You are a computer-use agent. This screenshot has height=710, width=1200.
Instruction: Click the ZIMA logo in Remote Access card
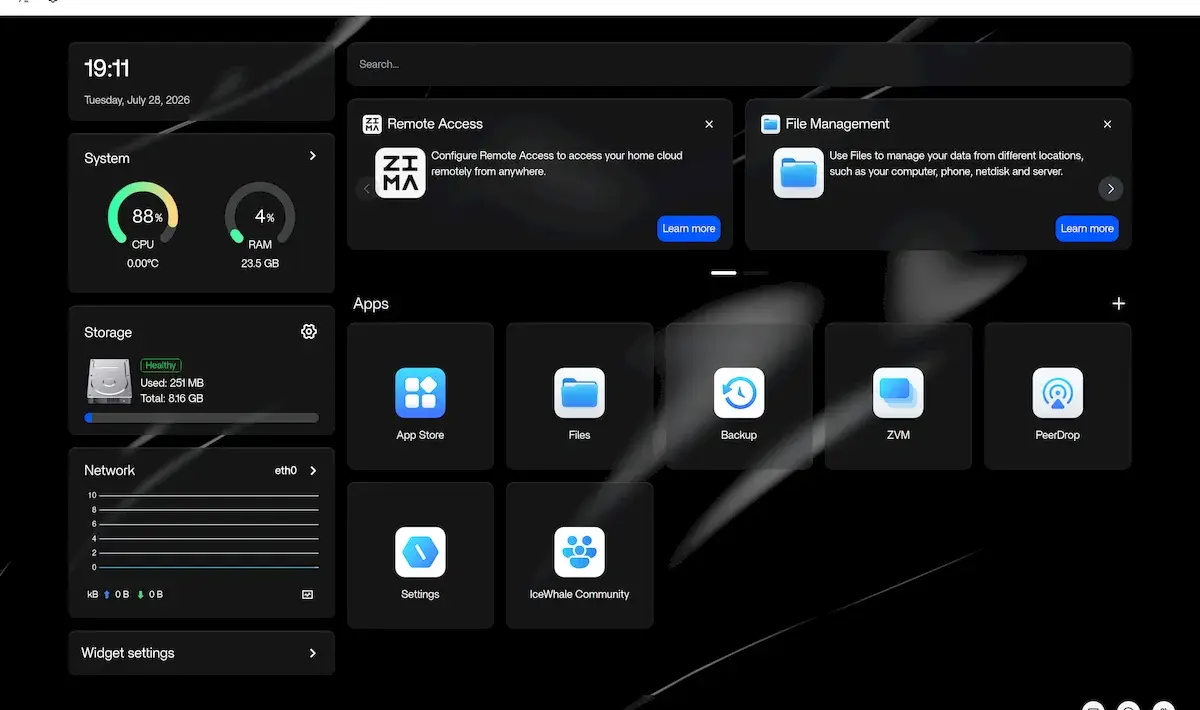400,173
